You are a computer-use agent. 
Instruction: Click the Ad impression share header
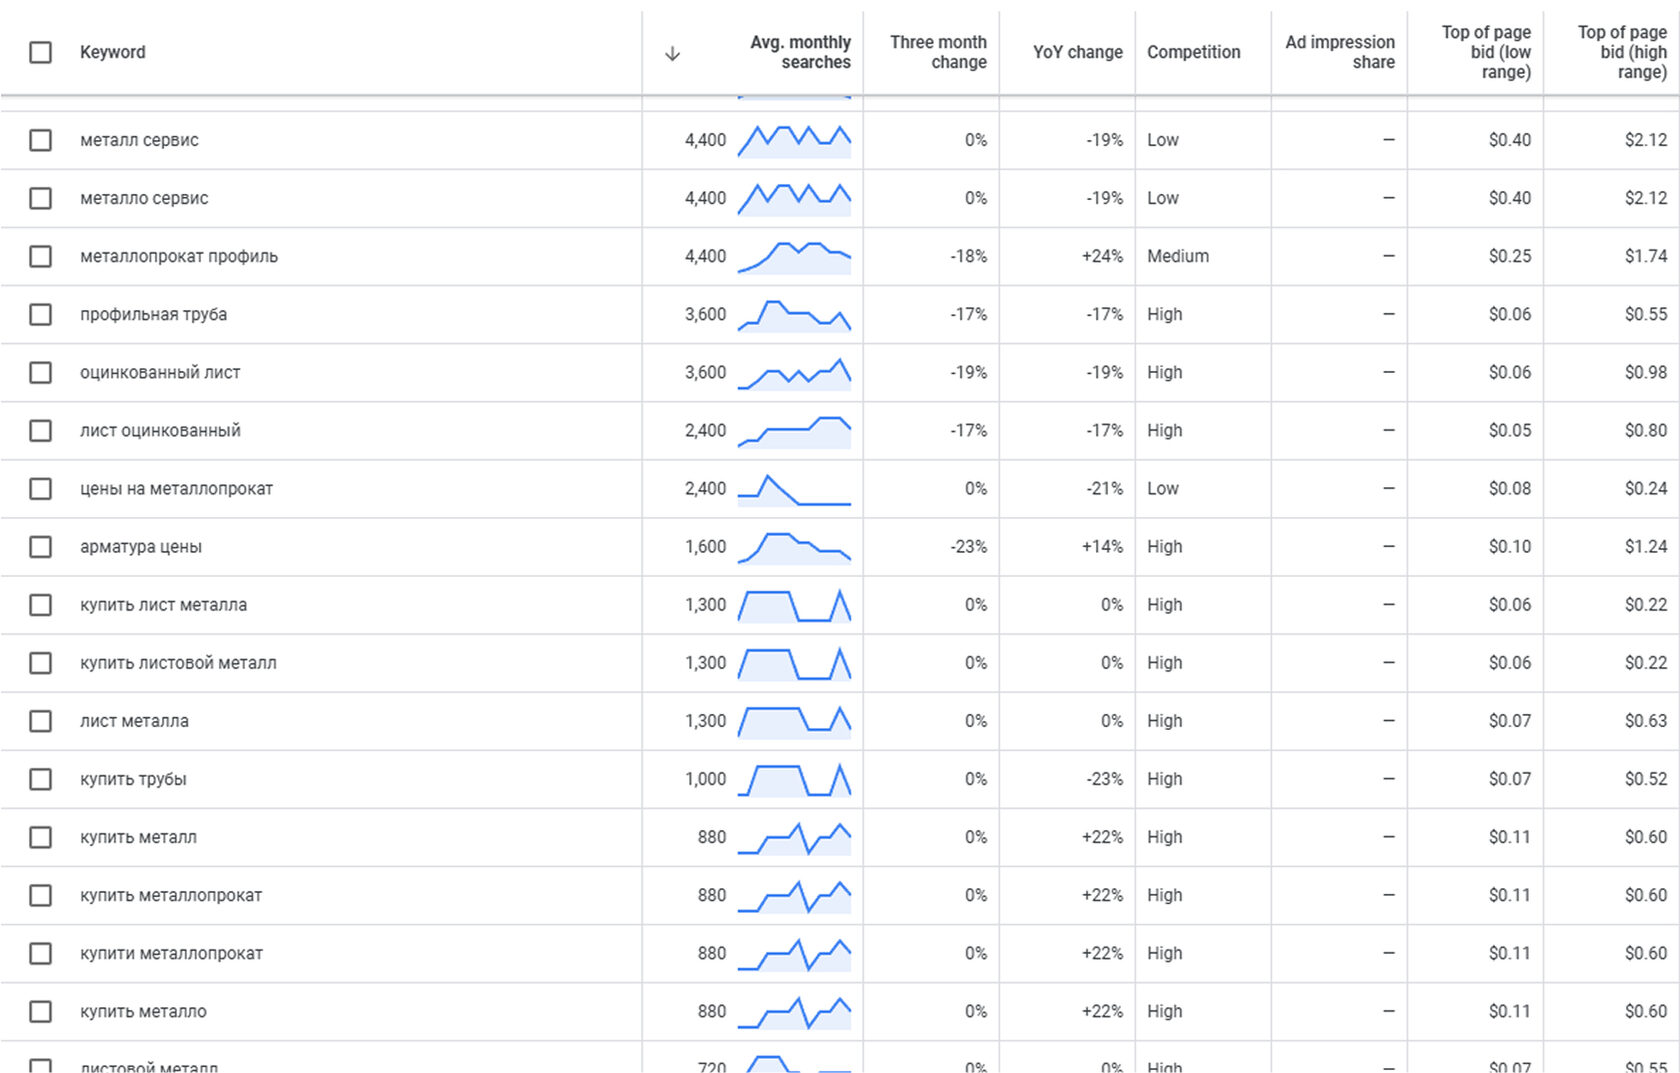[1339, 52]
